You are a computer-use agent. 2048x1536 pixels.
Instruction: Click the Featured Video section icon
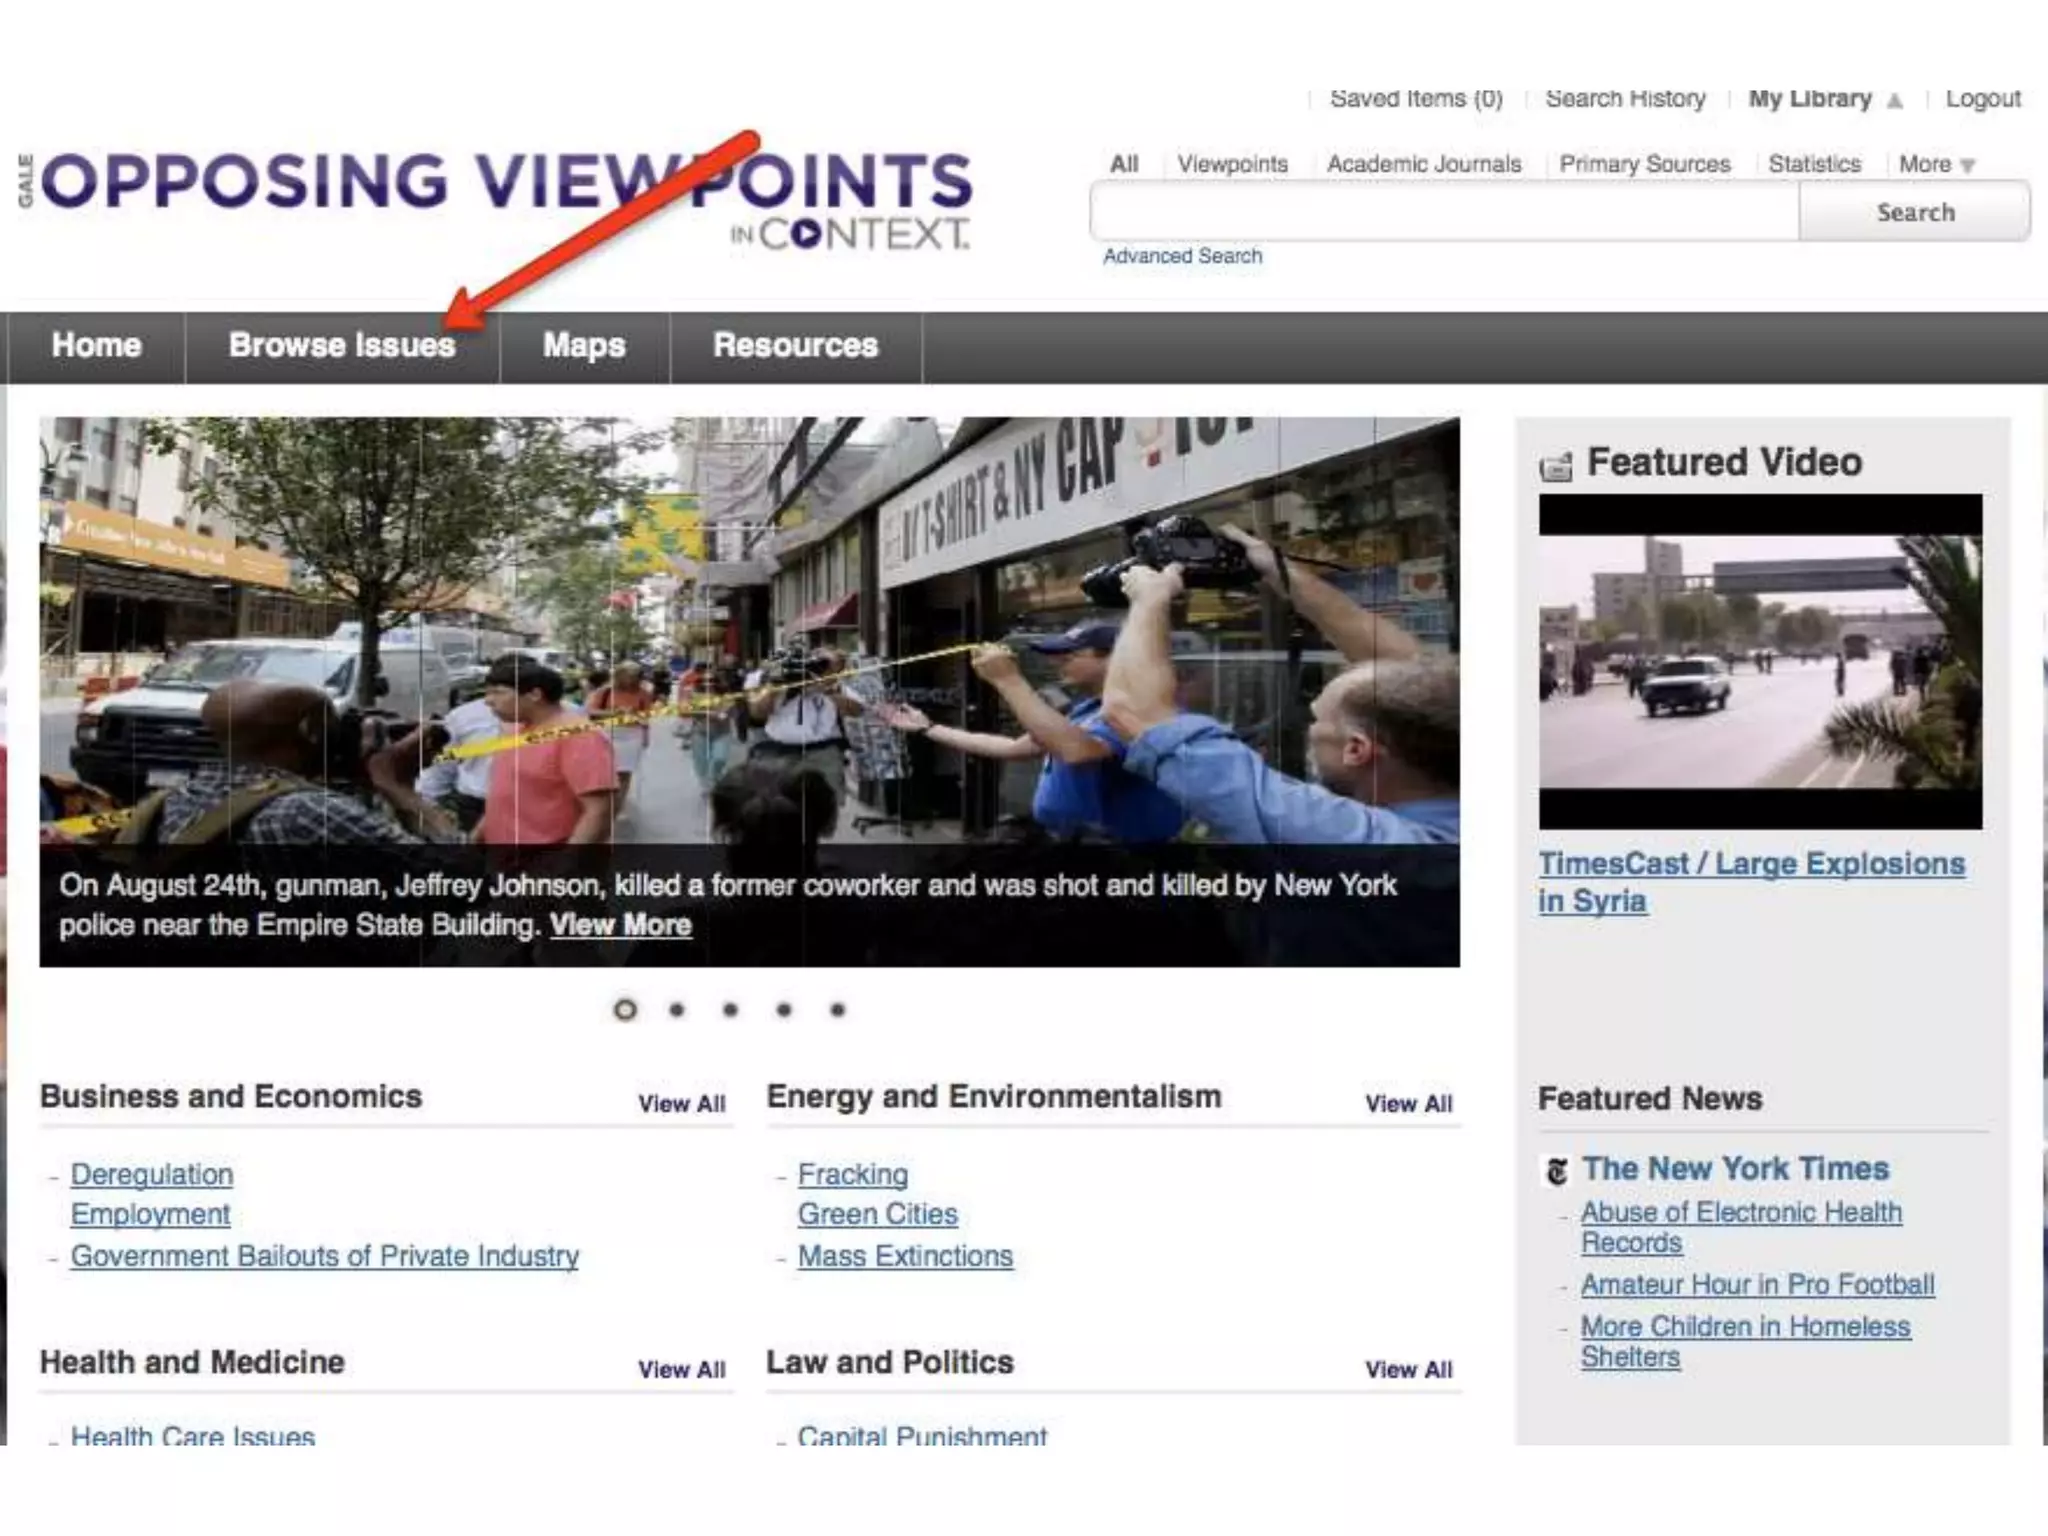click(1555, 466)
